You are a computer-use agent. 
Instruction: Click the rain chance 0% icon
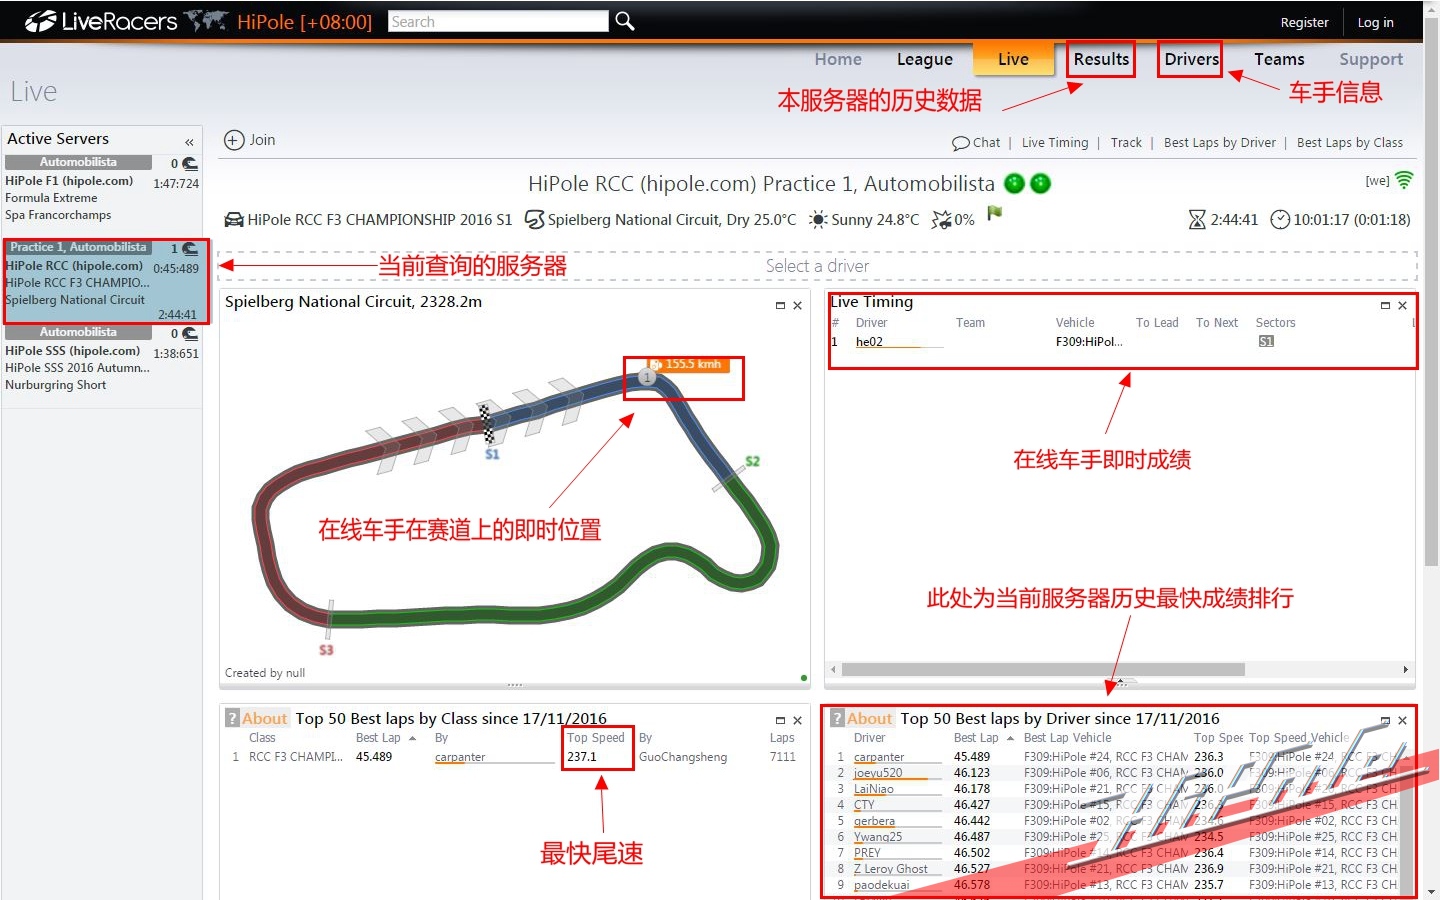pos(941,219)
